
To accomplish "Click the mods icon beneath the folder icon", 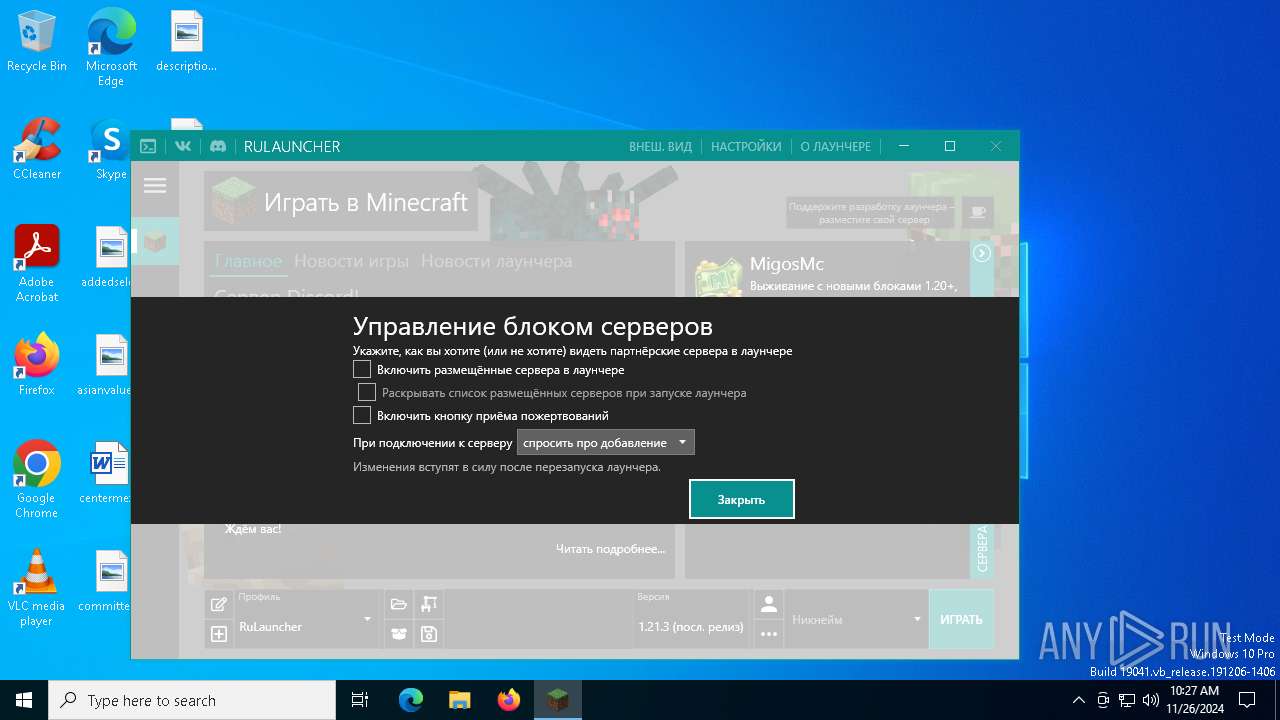I will point(399,633).
